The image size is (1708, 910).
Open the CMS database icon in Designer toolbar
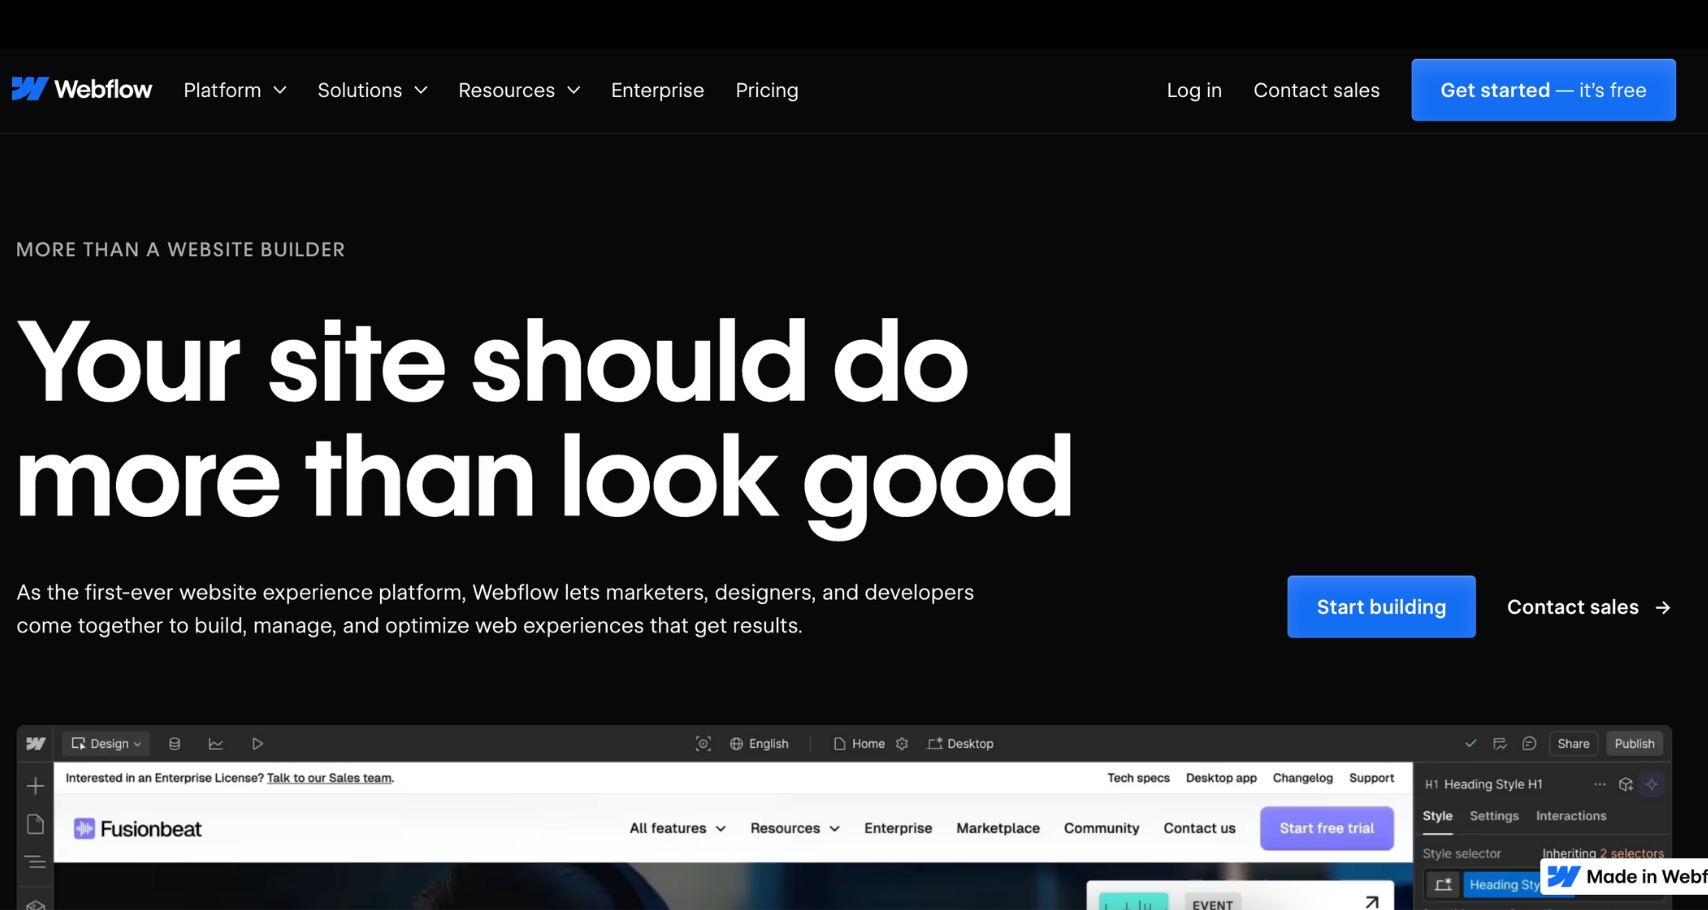tap(175, 744)
